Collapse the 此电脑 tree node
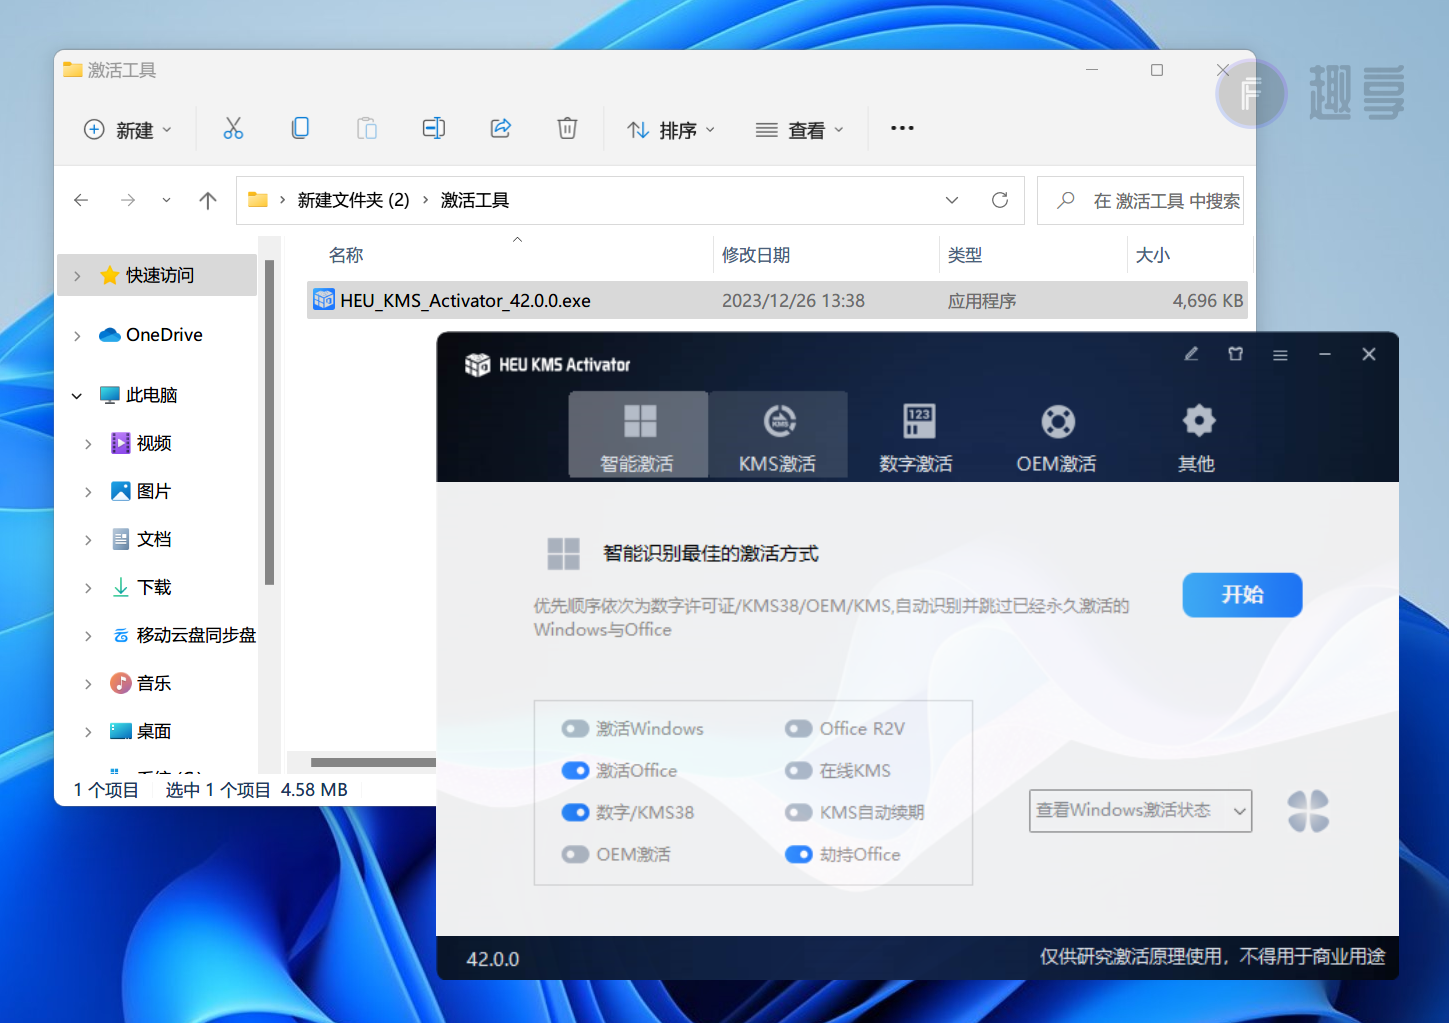This screenshot has width=1449, height=1023. (x=77, y=396)
